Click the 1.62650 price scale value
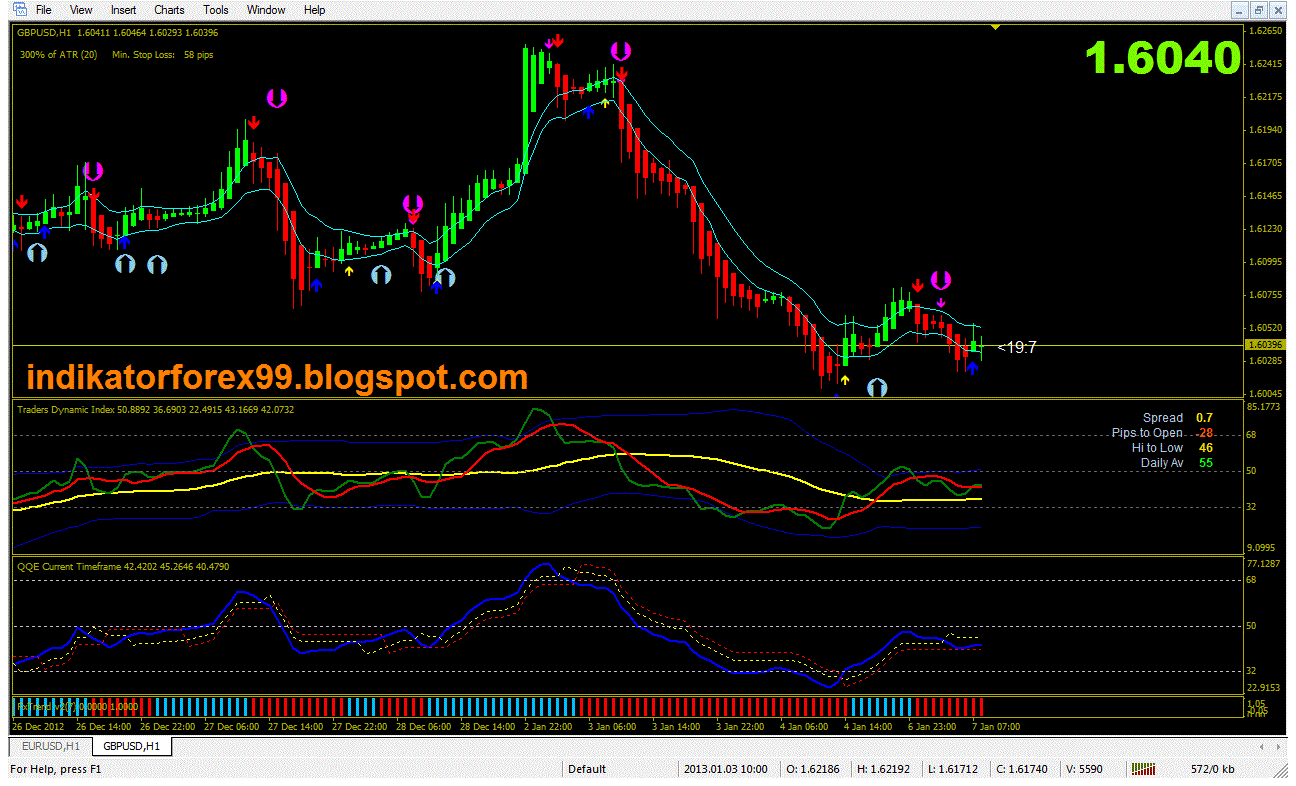Image resolution: width=1296 pixels, height=786 pixels. tap(1265, 31)
